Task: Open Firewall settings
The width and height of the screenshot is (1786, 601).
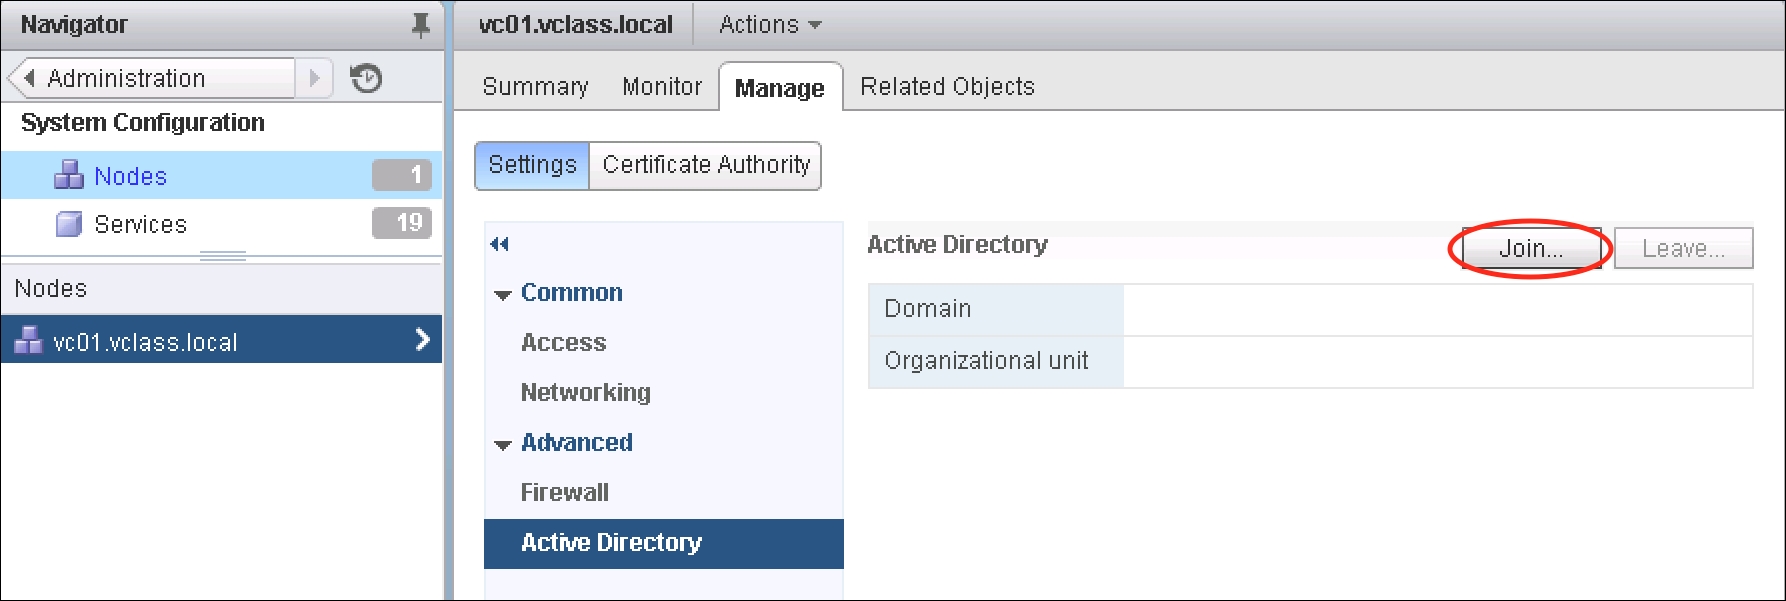Action: tap(565, 492)
